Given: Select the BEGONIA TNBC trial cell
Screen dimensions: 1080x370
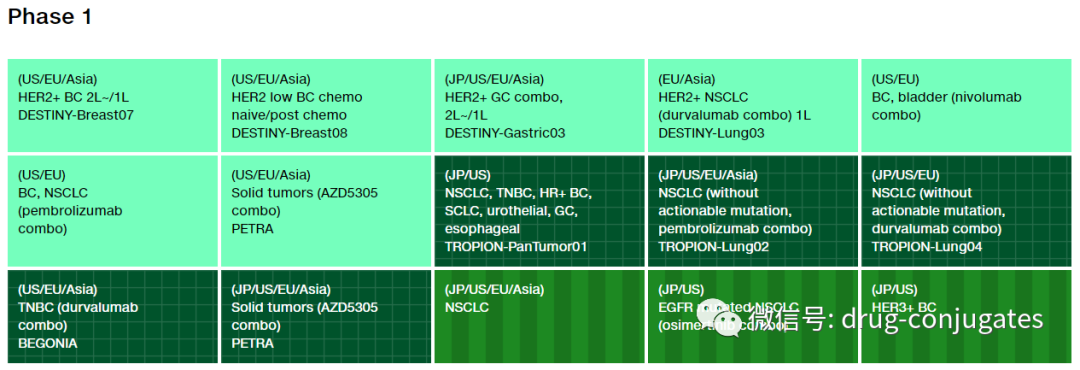Looking at the screenshot, I should pyautogui.click(x=113, y=316).
